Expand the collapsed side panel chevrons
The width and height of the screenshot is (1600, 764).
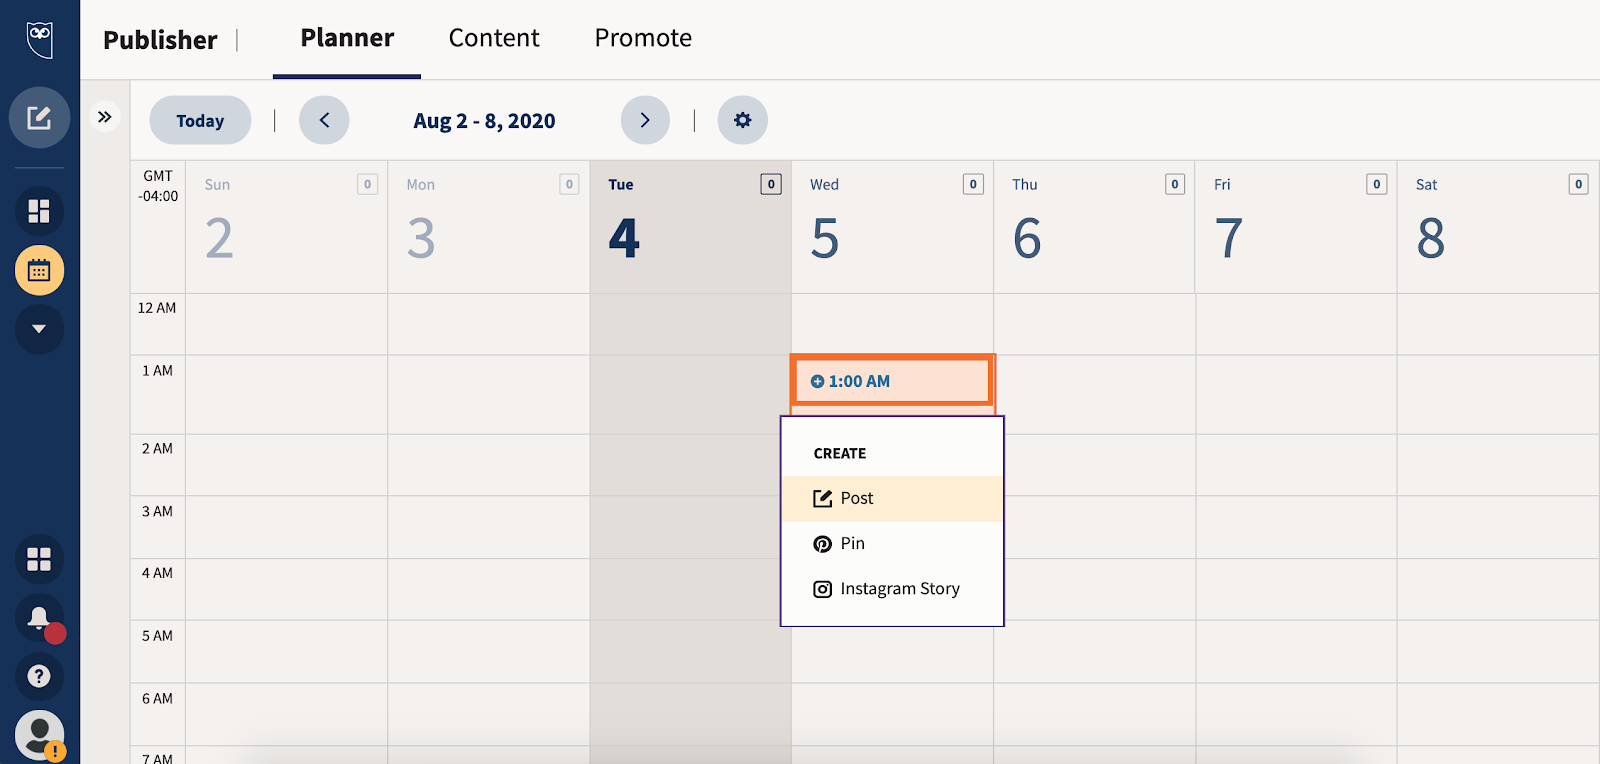pyautogui.click(x=104, y=117)
